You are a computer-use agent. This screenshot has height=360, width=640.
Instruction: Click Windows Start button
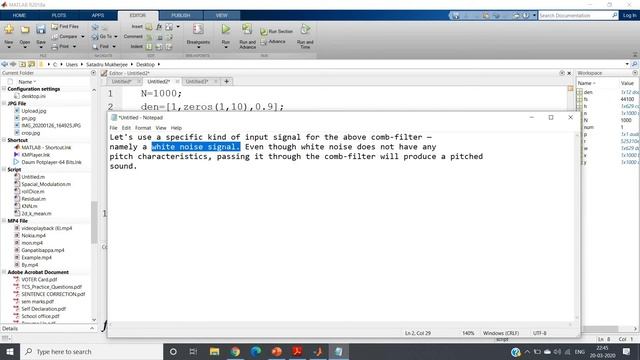pyautogui.click(x=10, y=351)
